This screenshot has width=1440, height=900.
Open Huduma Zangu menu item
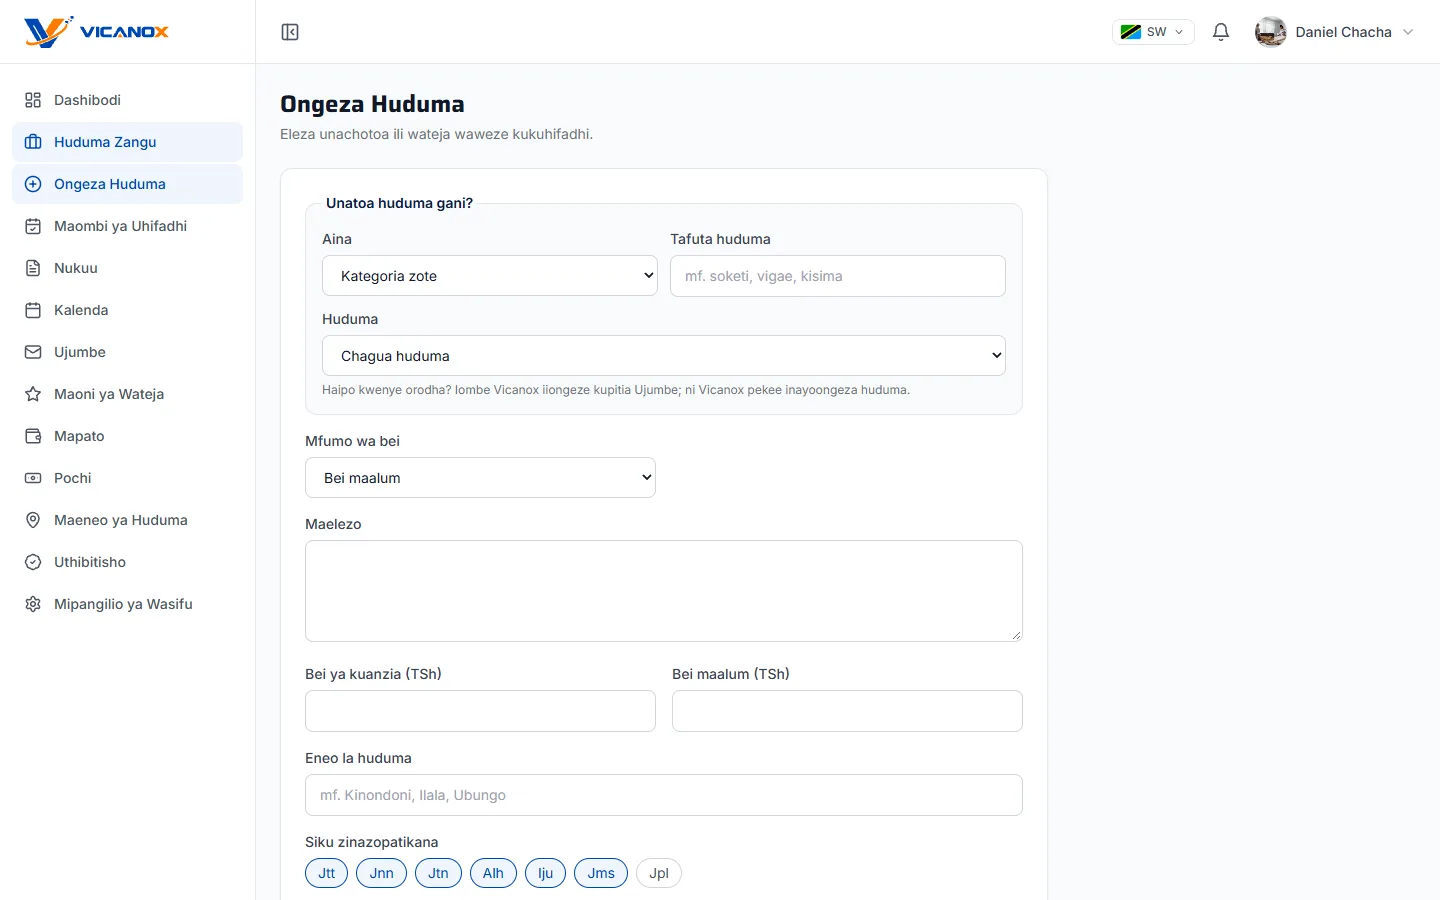tap(128, 142)
